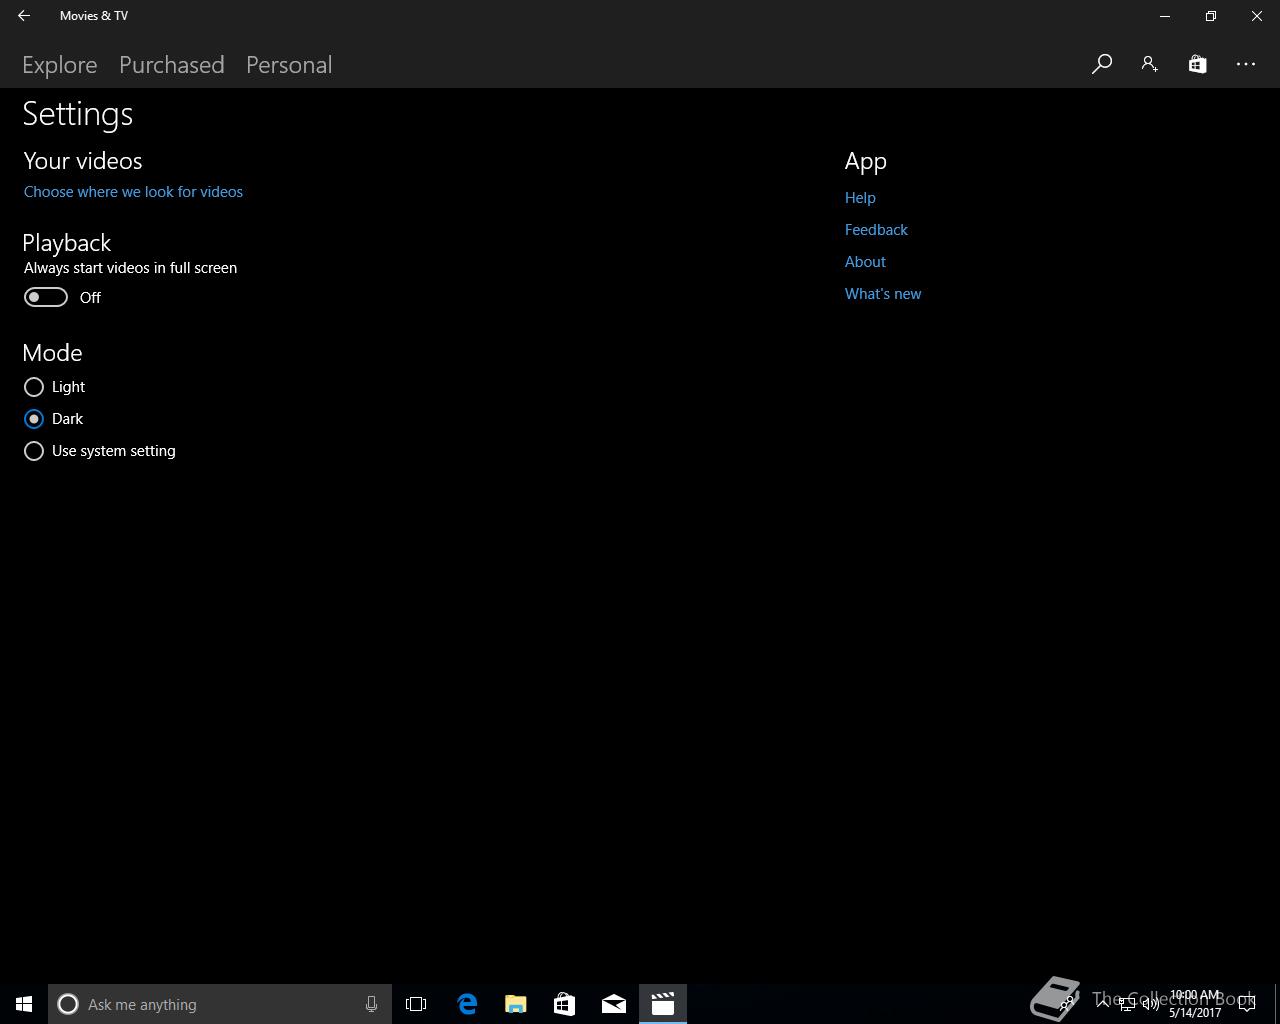1280x1024 pixels.
Task: Toggle always start videos in full screen
Action: point(46,297)
